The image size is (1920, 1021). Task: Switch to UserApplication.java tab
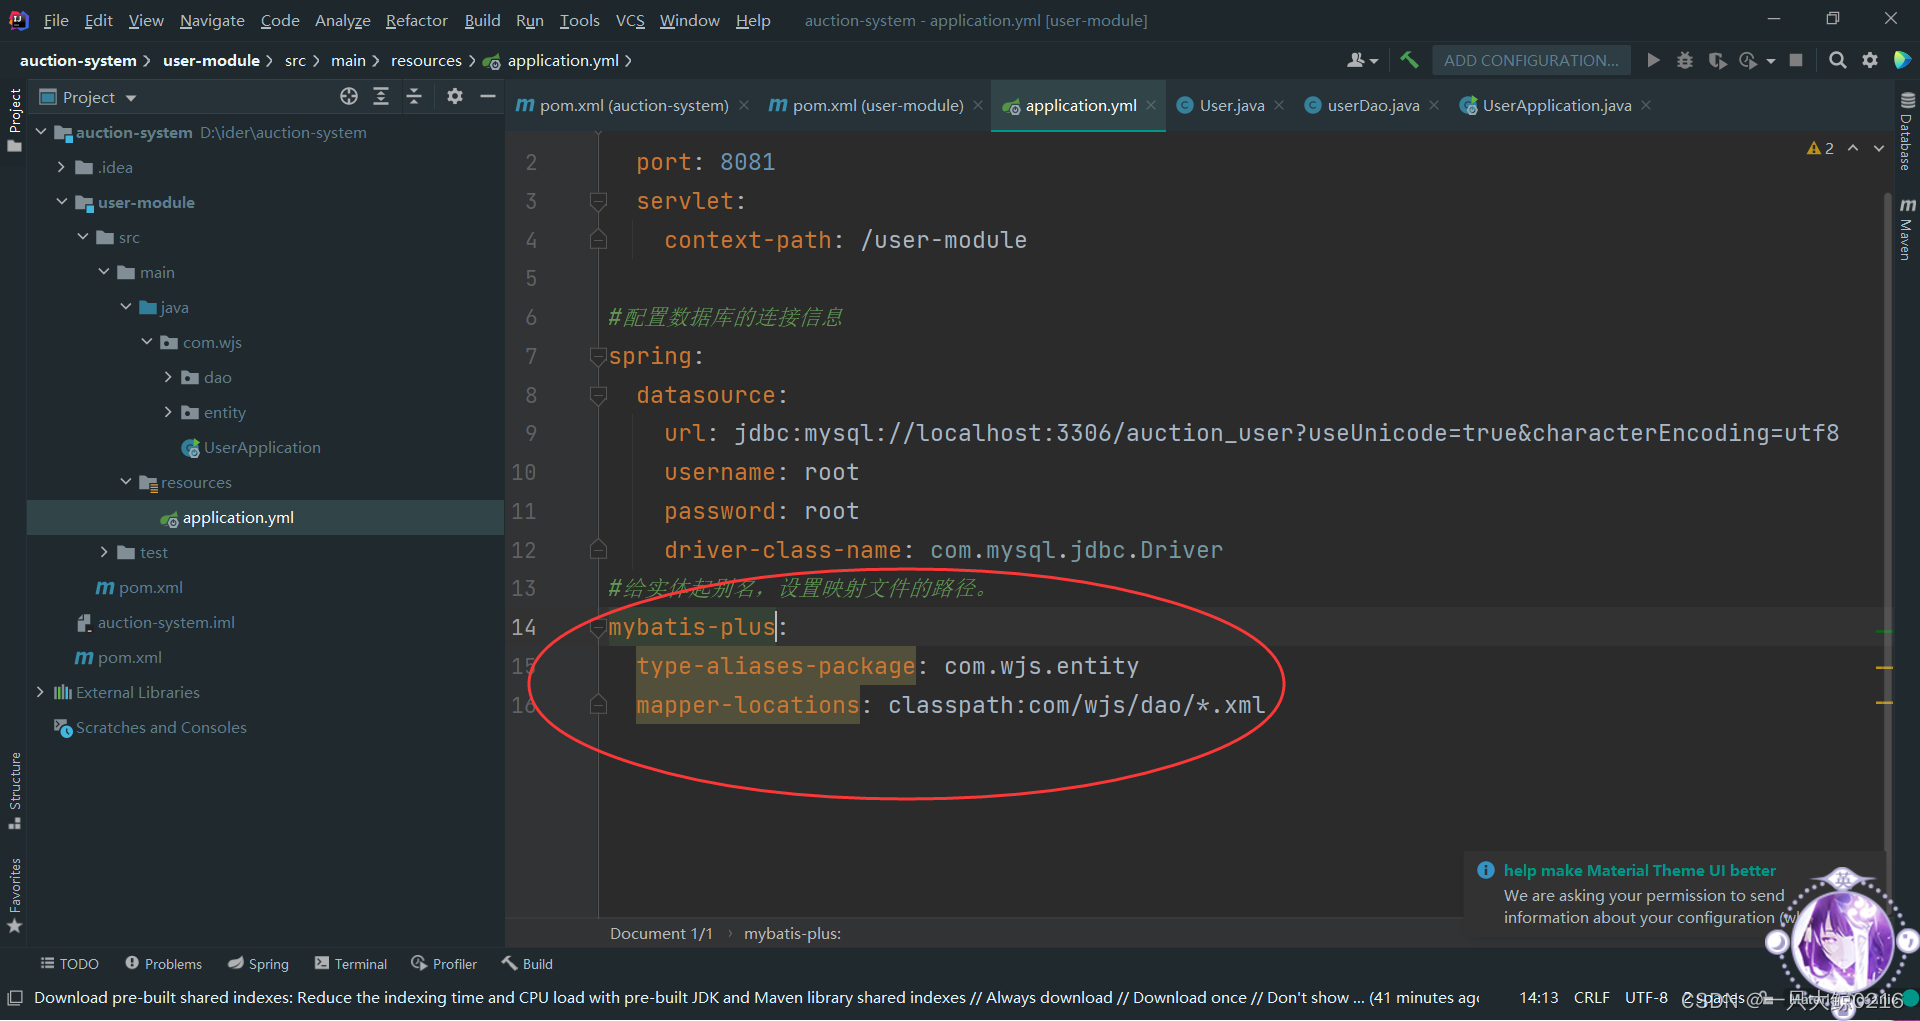tap(1555, 105)
